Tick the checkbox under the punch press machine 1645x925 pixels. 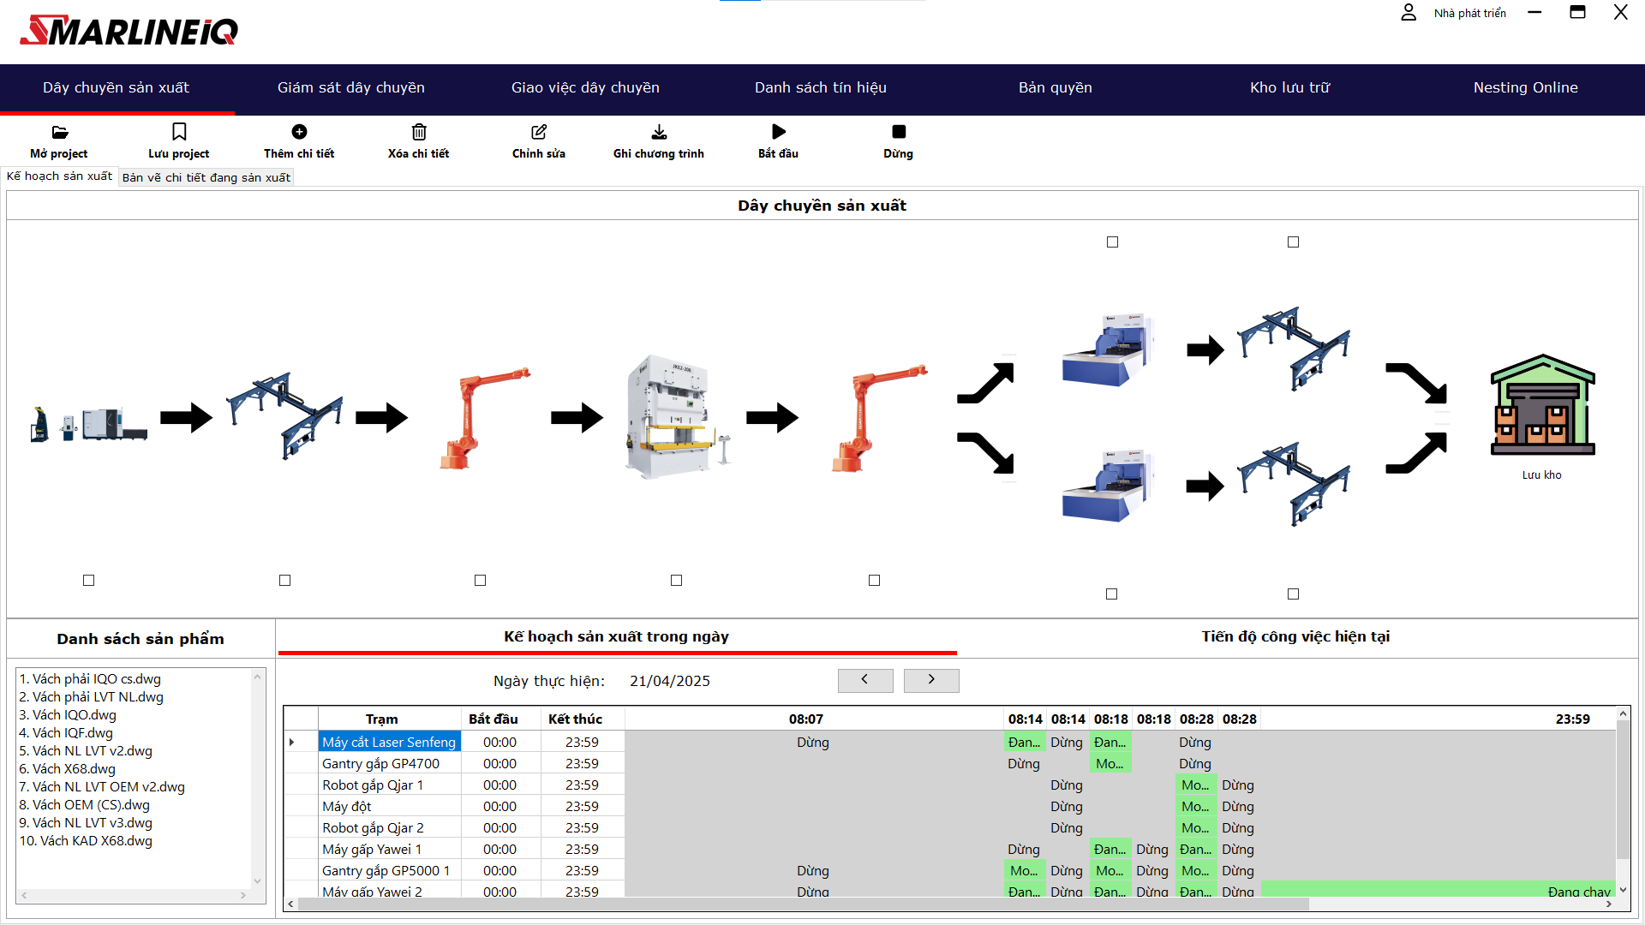point(677,580)
